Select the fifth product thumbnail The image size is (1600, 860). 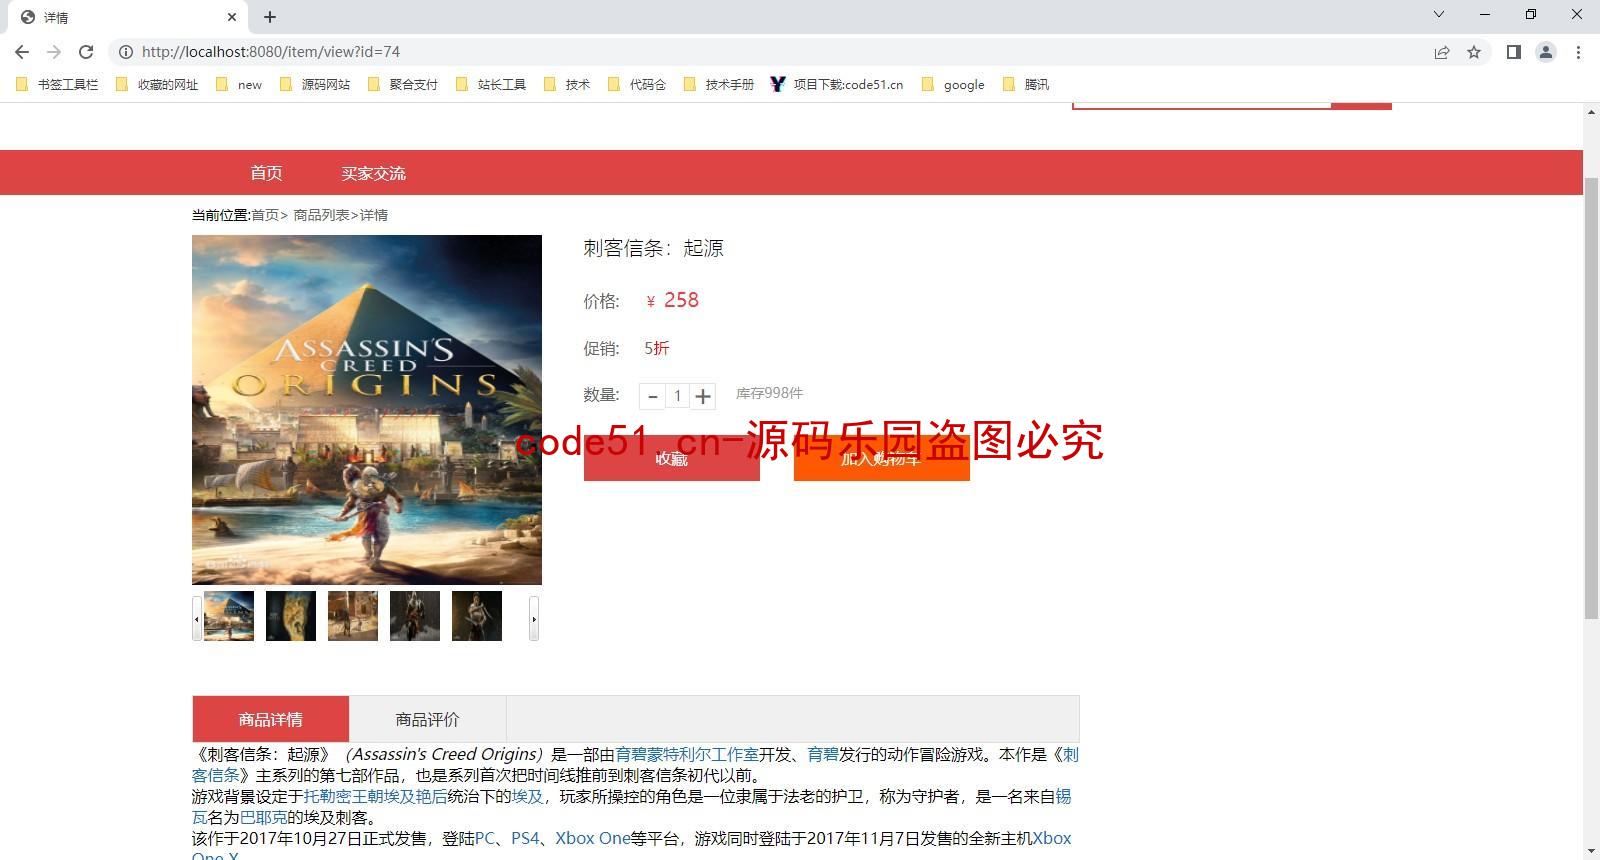point(477,616)
